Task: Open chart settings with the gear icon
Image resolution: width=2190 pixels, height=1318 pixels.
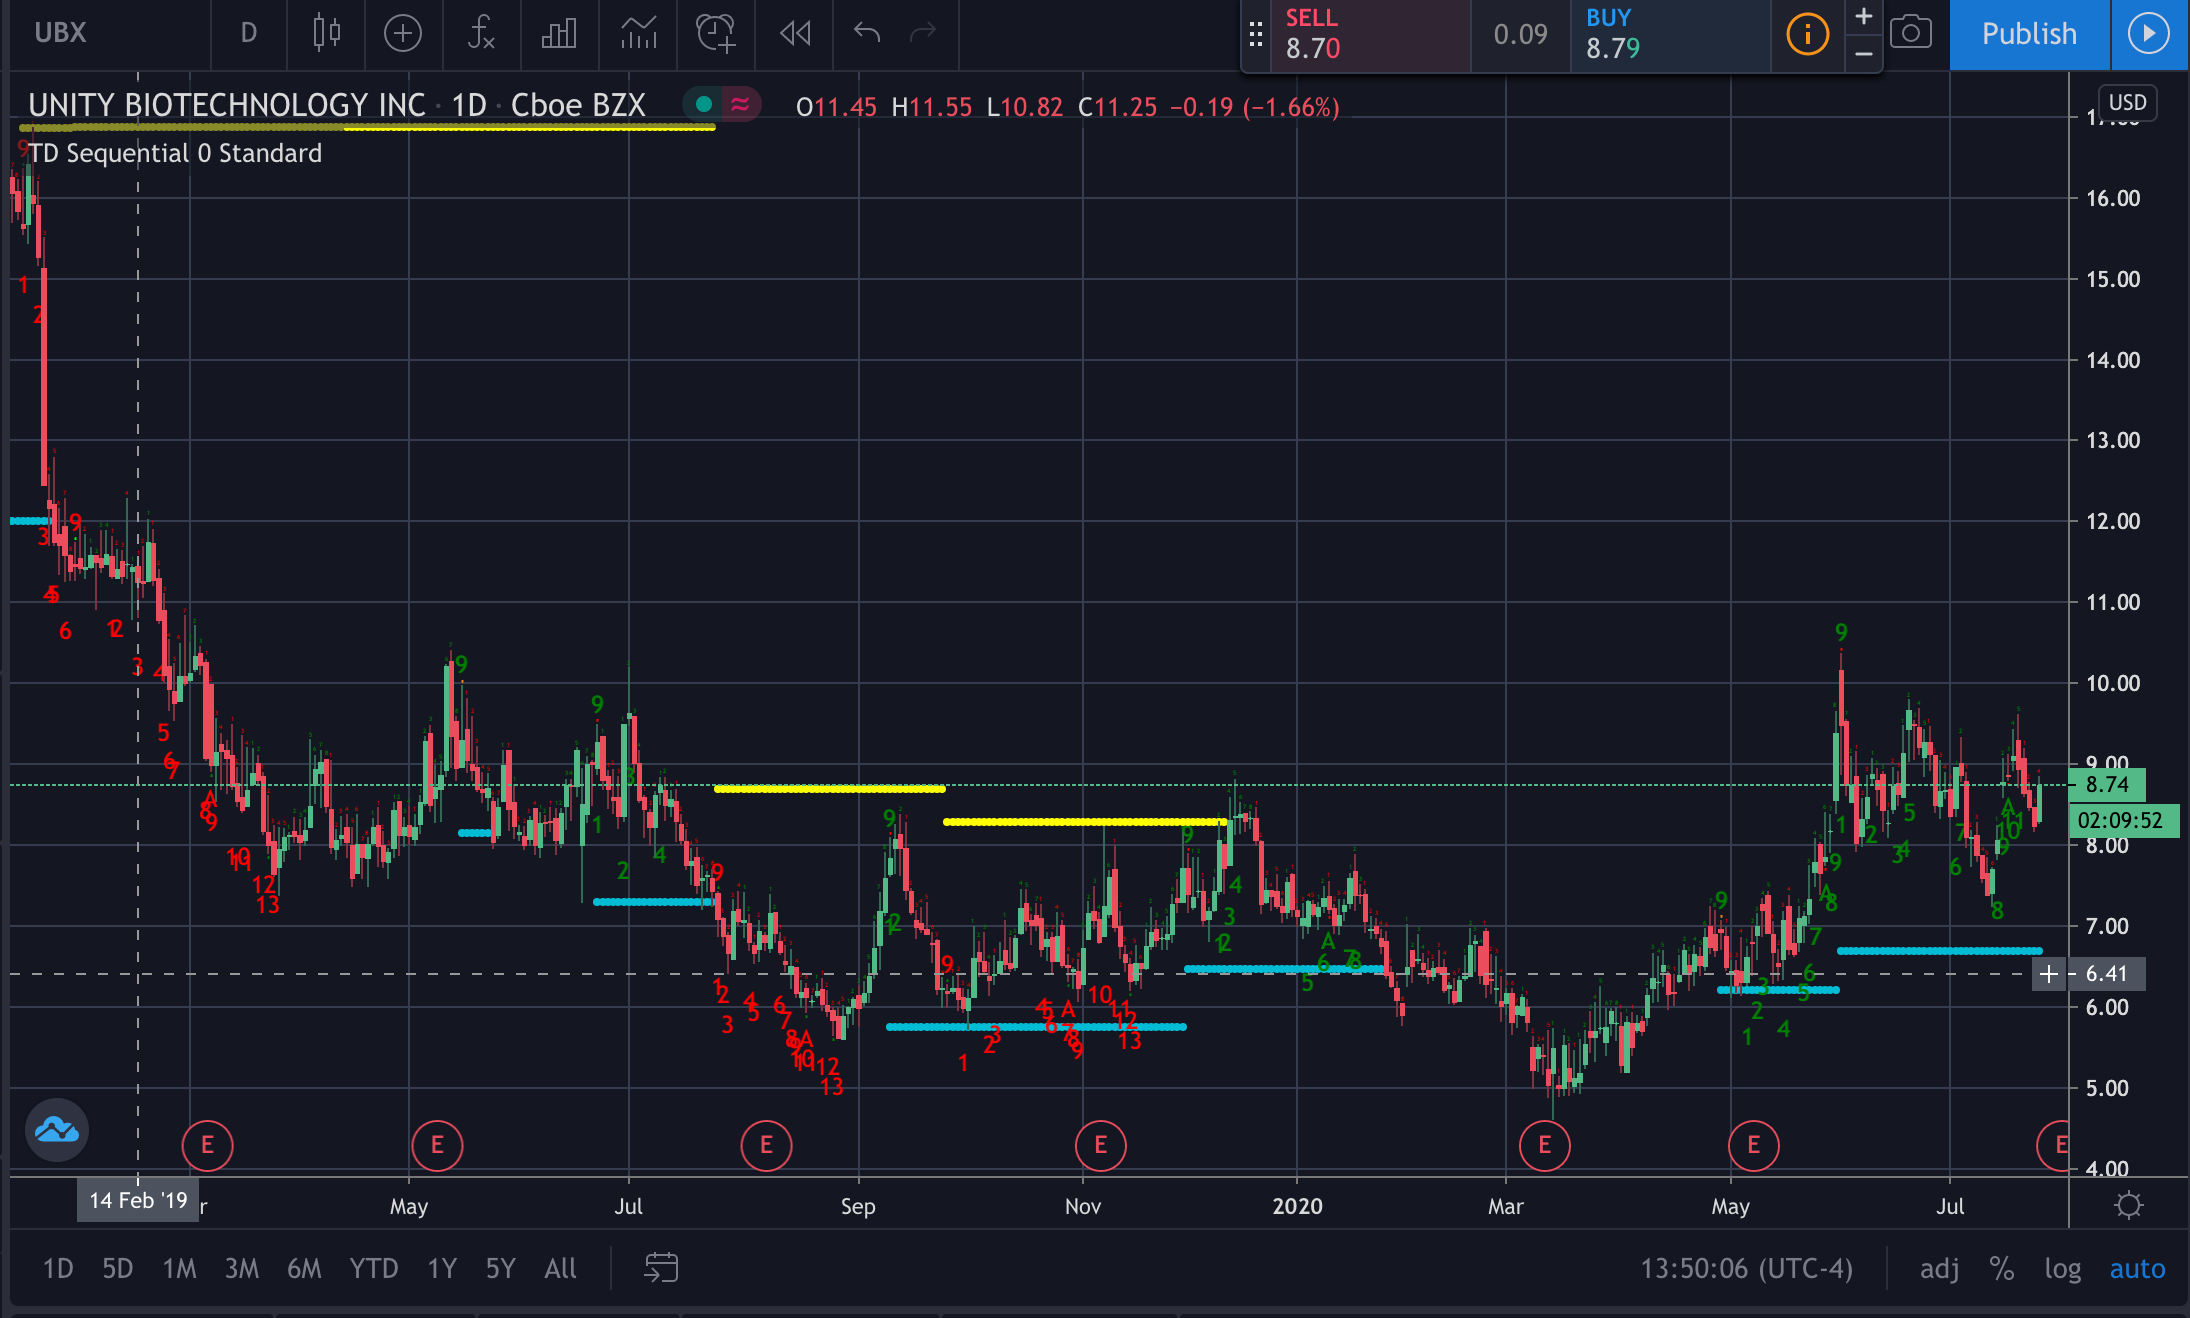Action: 2129,1205
